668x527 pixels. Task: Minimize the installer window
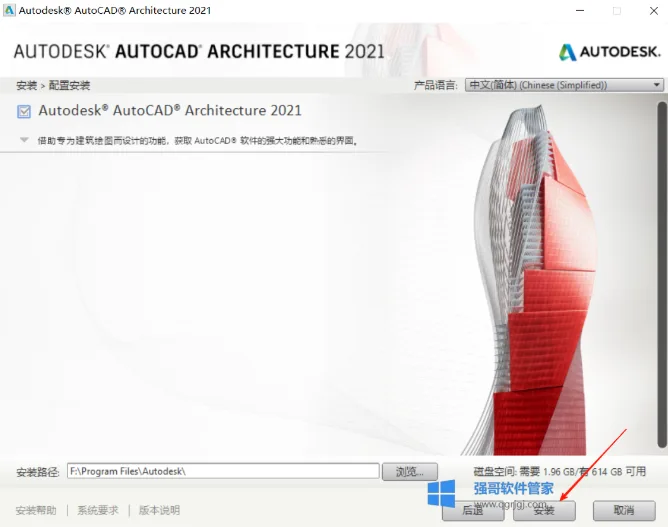coord(580,11)
